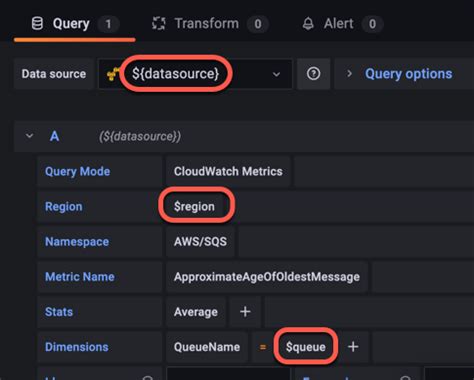Open the Alert tab
The height and width of the screenshot is (380, 474).
tap(342, 24)
